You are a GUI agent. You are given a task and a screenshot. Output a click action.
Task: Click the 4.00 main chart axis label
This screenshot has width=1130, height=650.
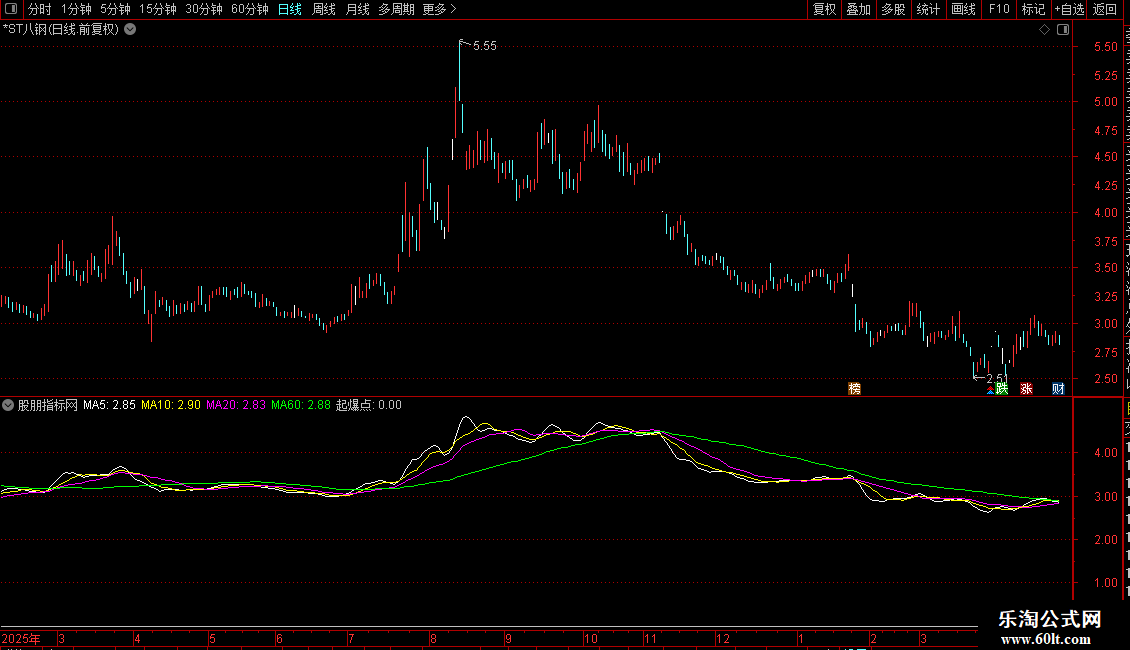(1106, 213)
